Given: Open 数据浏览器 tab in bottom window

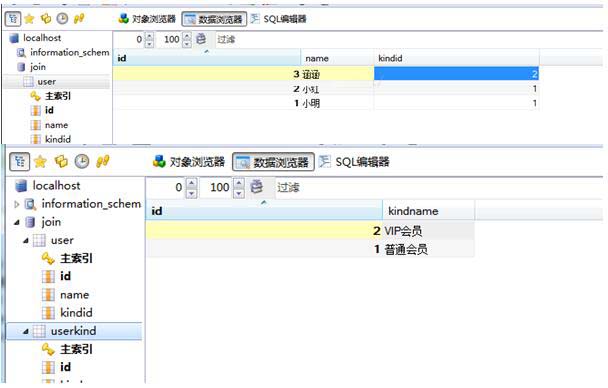Looking at the screenshot, I should click(x=273, y=162).
